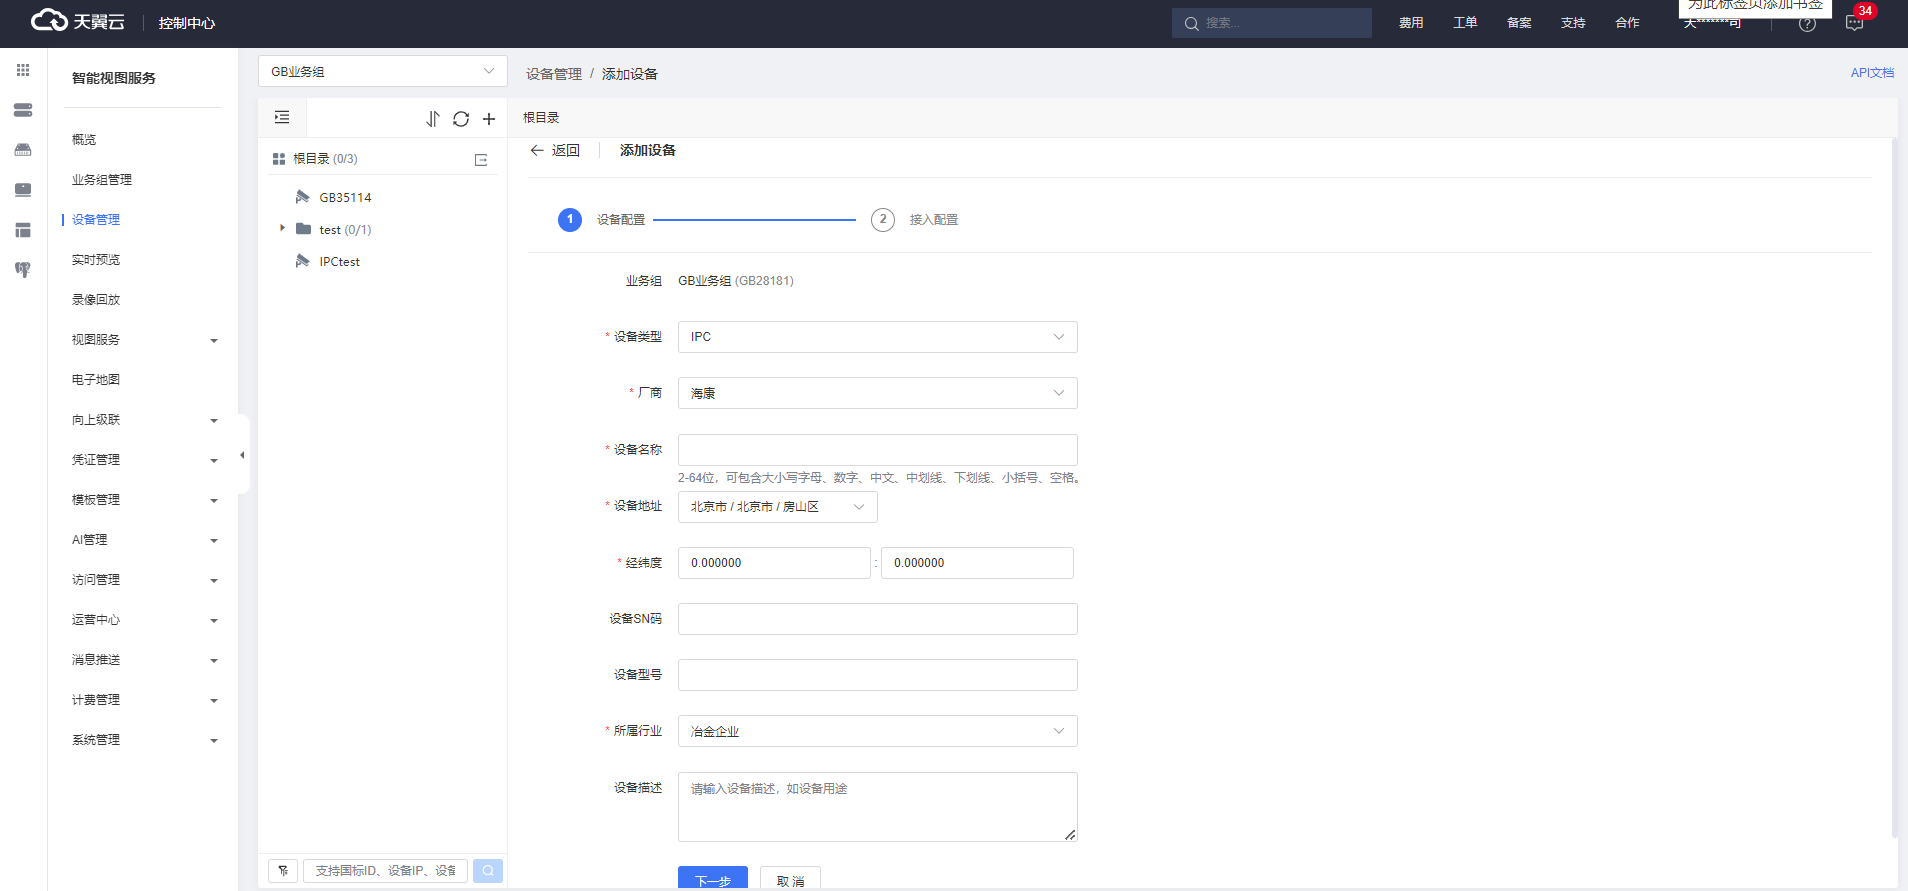Open 实时预览 in sidebar
Viewport: 1908px width, 891px height.
pyautogui.click(x=95, y=260)
